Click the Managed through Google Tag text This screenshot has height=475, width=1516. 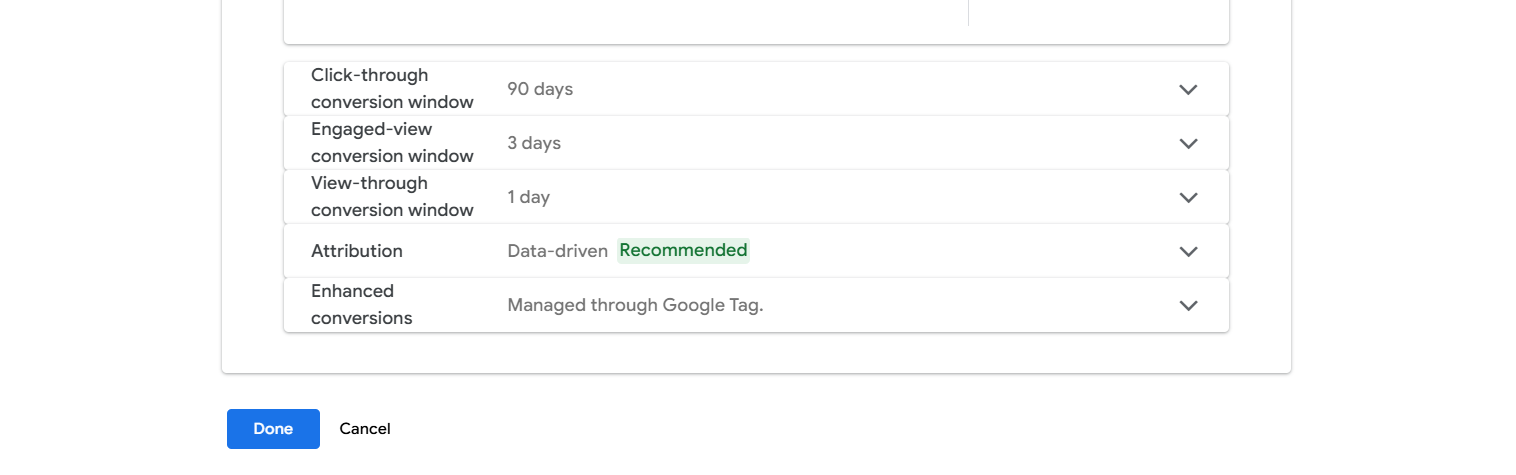click(x=635, y=305)
